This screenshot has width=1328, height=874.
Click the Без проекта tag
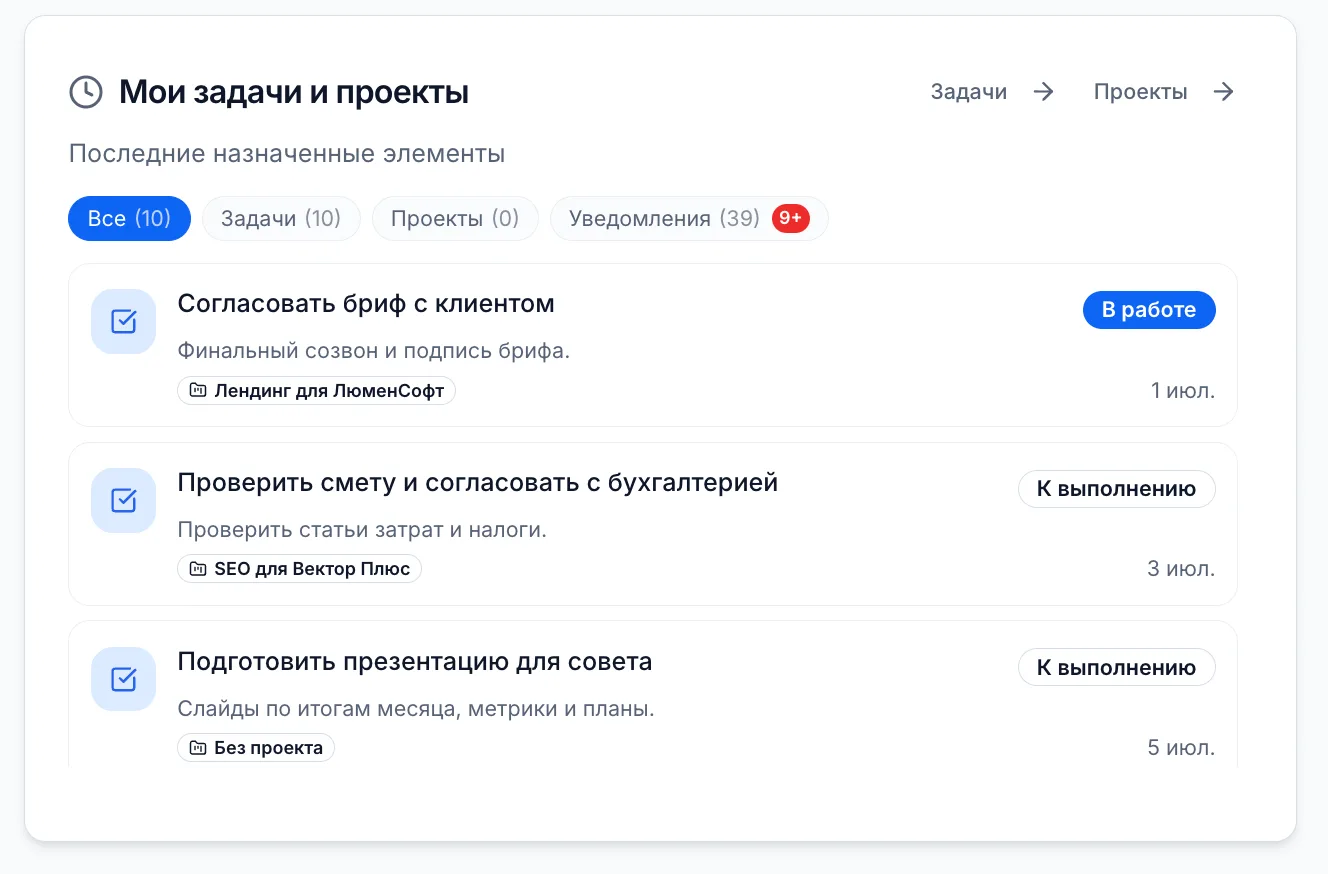[256, 748]
